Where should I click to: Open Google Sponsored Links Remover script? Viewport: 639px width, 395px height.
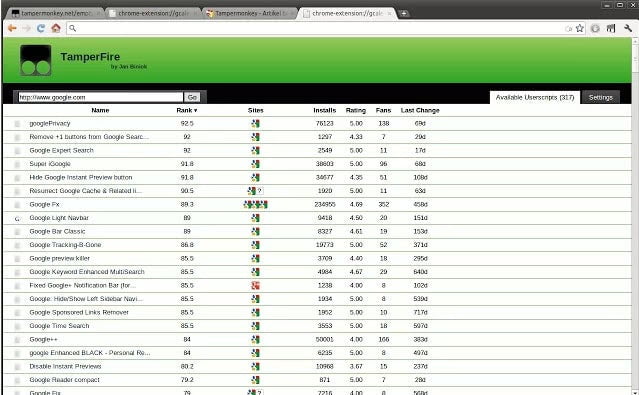tap(79, 312)
